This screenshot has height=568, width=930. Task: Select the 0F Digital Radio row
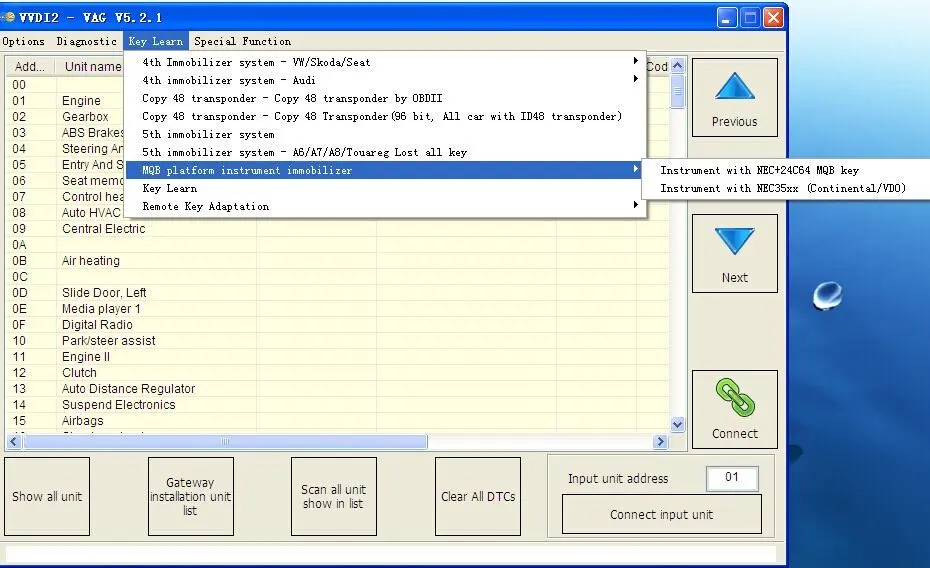point(338,325)
